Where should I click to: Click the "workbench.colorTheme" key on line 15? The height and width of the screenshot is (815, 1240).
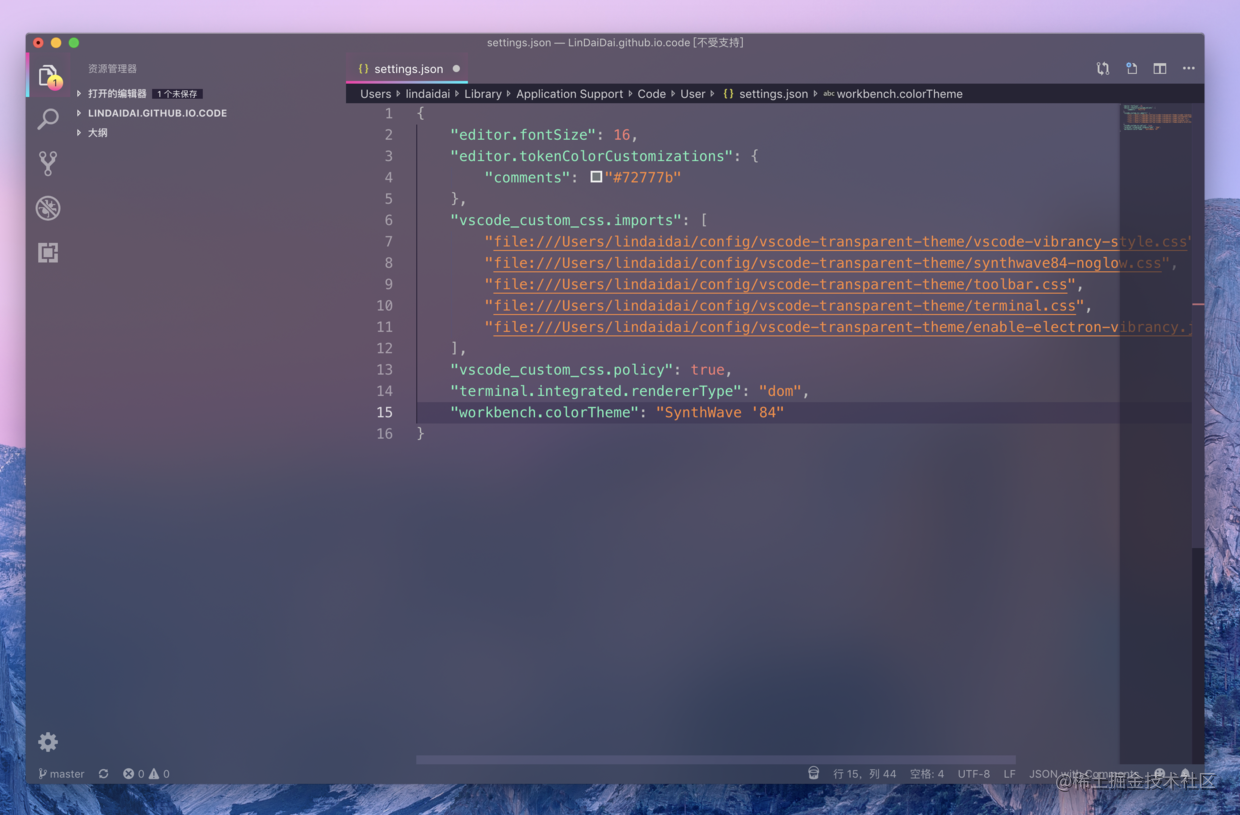tap(545, 413)
